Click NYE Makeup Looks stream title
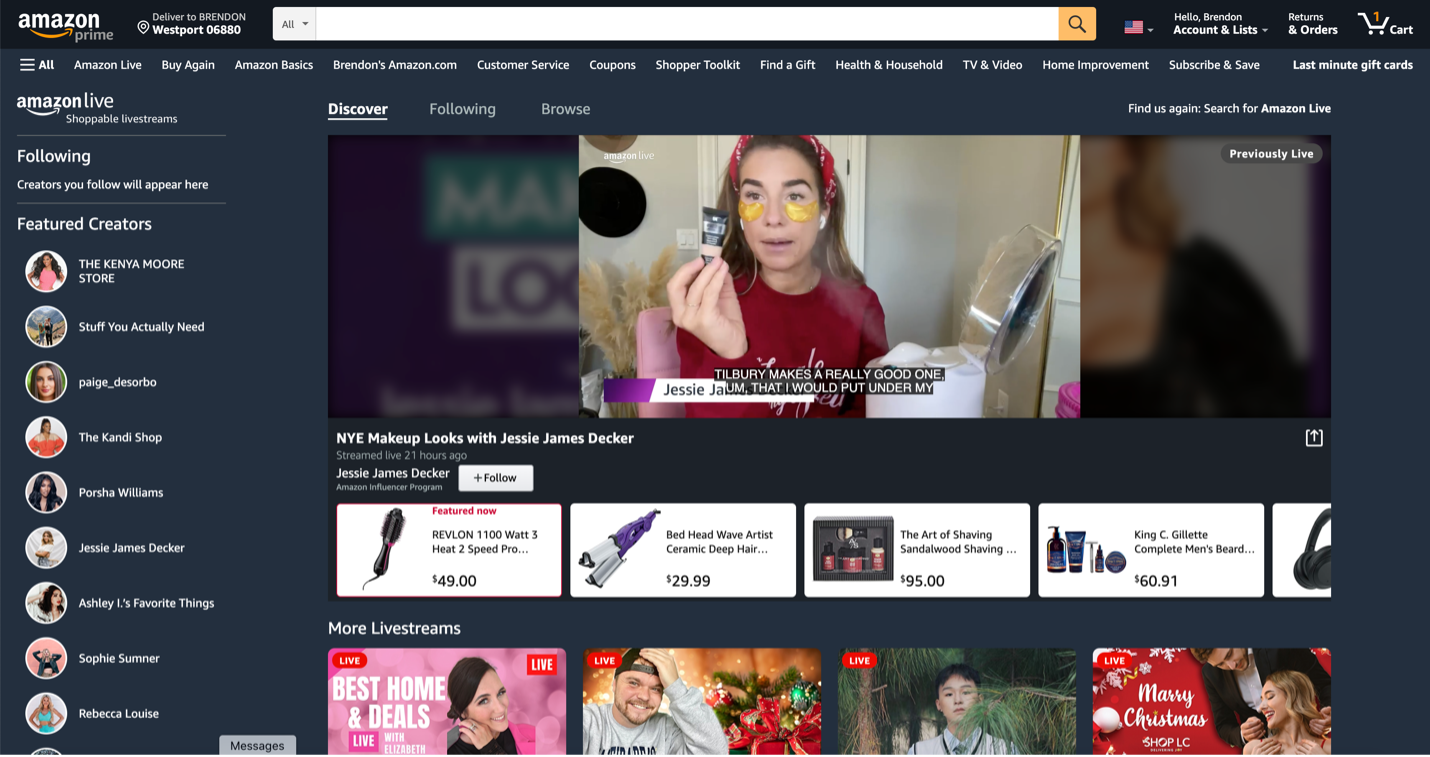The width and height of the screenshot is (1430, 757). point(485,438)
